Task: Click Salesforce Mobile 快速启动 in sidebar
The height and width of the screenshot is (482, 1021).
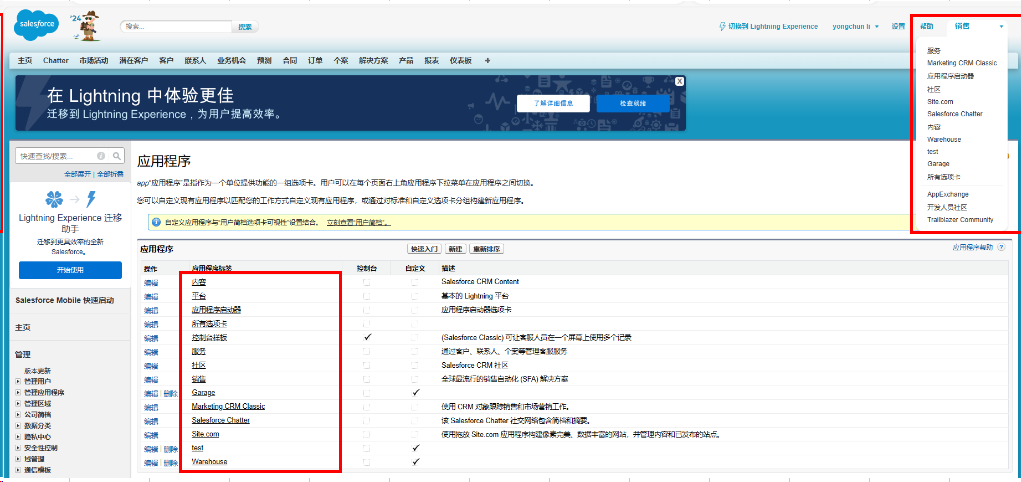Action: point(64,300)
